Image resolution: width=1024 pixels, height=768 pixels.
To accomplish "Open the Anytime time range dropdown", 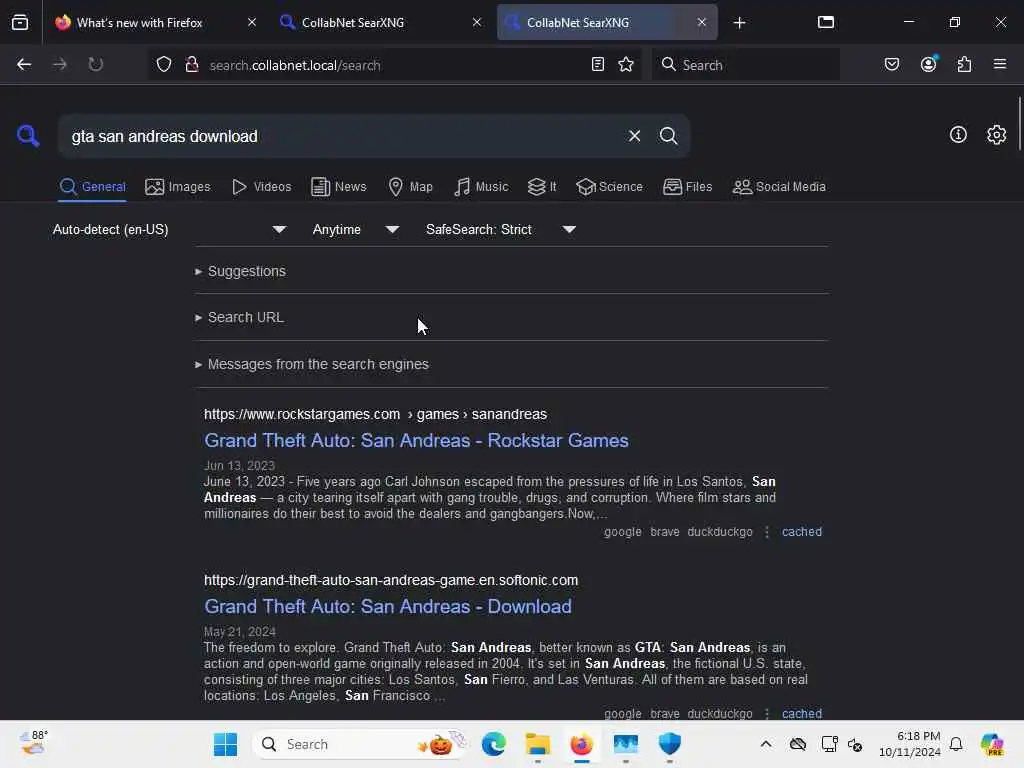I will point(355,229).
